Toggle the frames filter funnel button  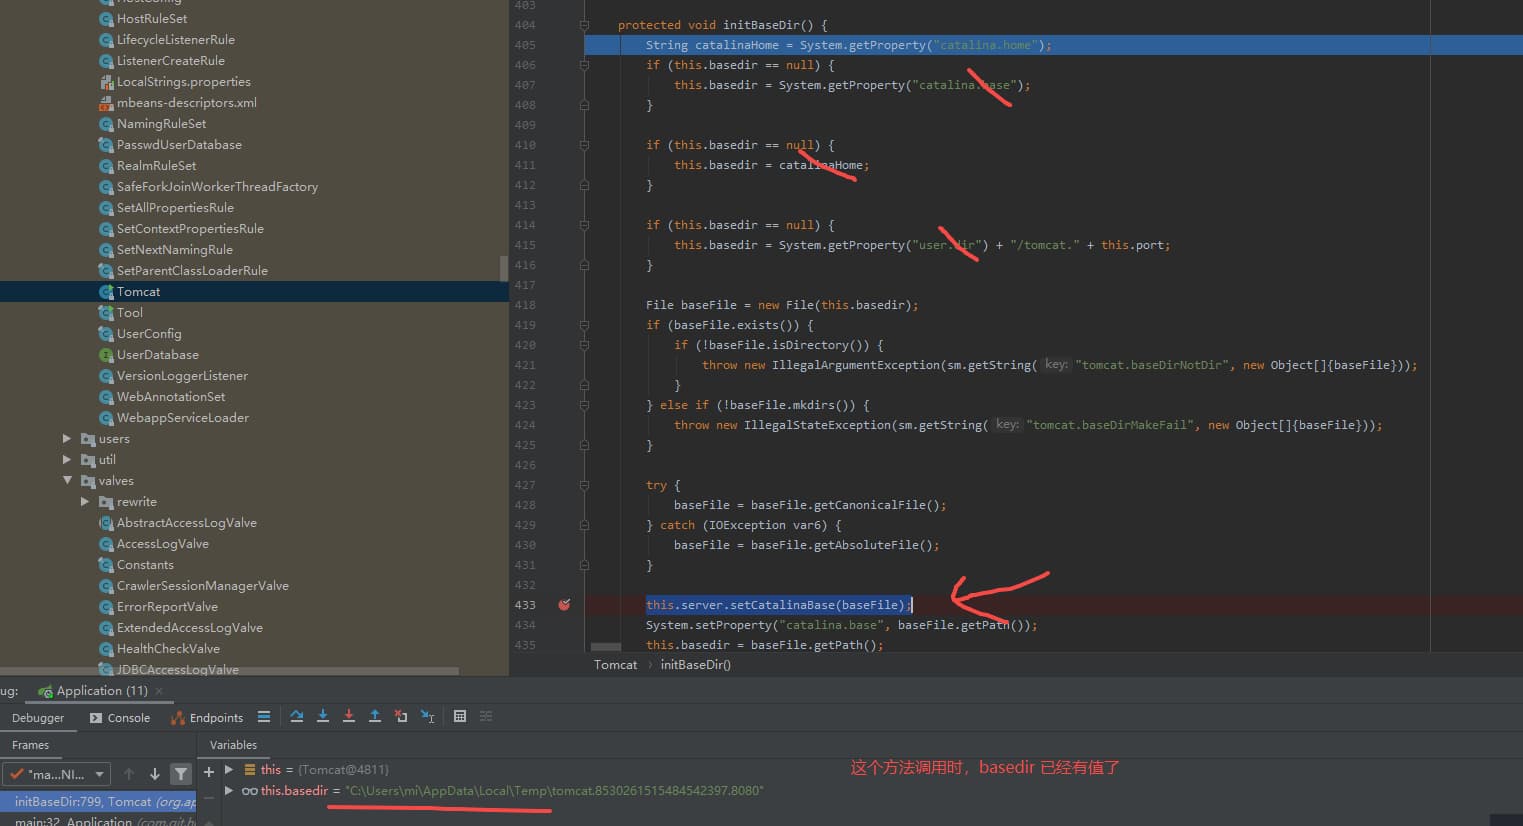point(181,773)
